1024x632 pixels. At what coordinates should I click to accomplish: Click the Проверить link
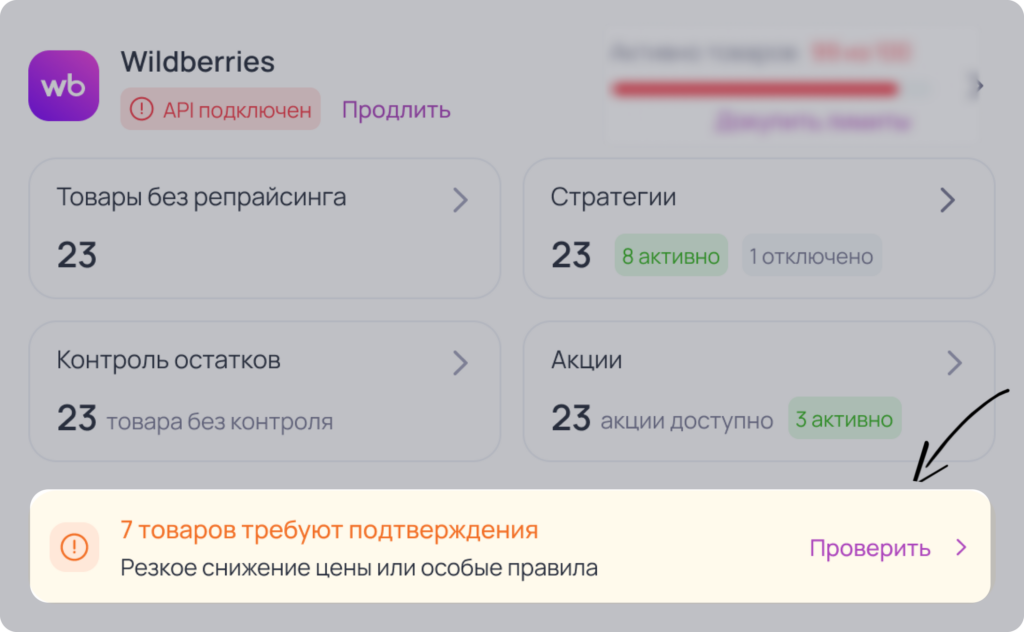click(870, 548)
